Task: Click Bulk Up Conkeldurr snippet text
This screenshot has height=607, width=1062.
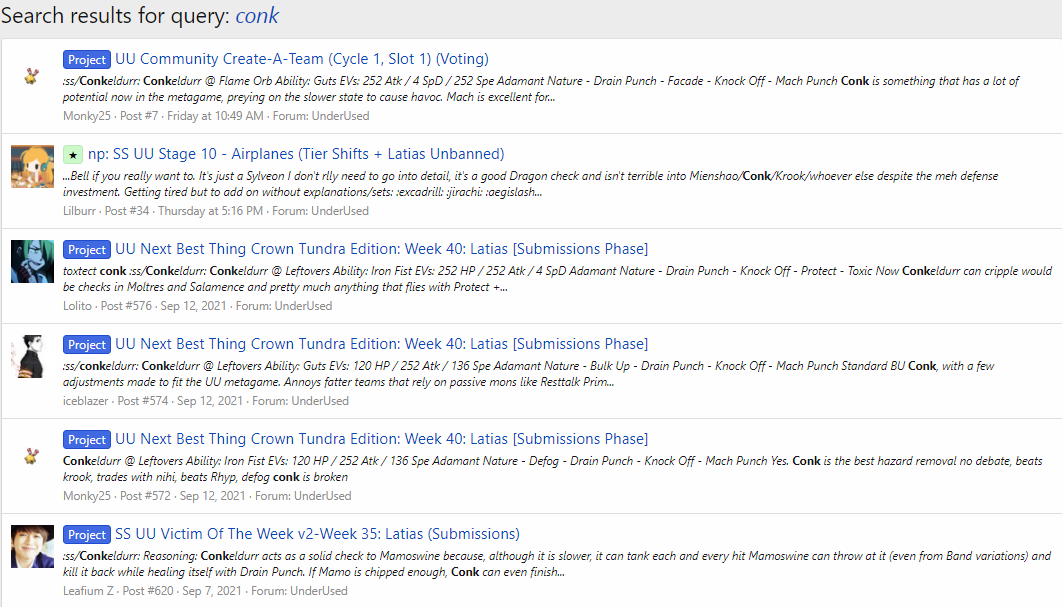Action: tap(528, 373)
